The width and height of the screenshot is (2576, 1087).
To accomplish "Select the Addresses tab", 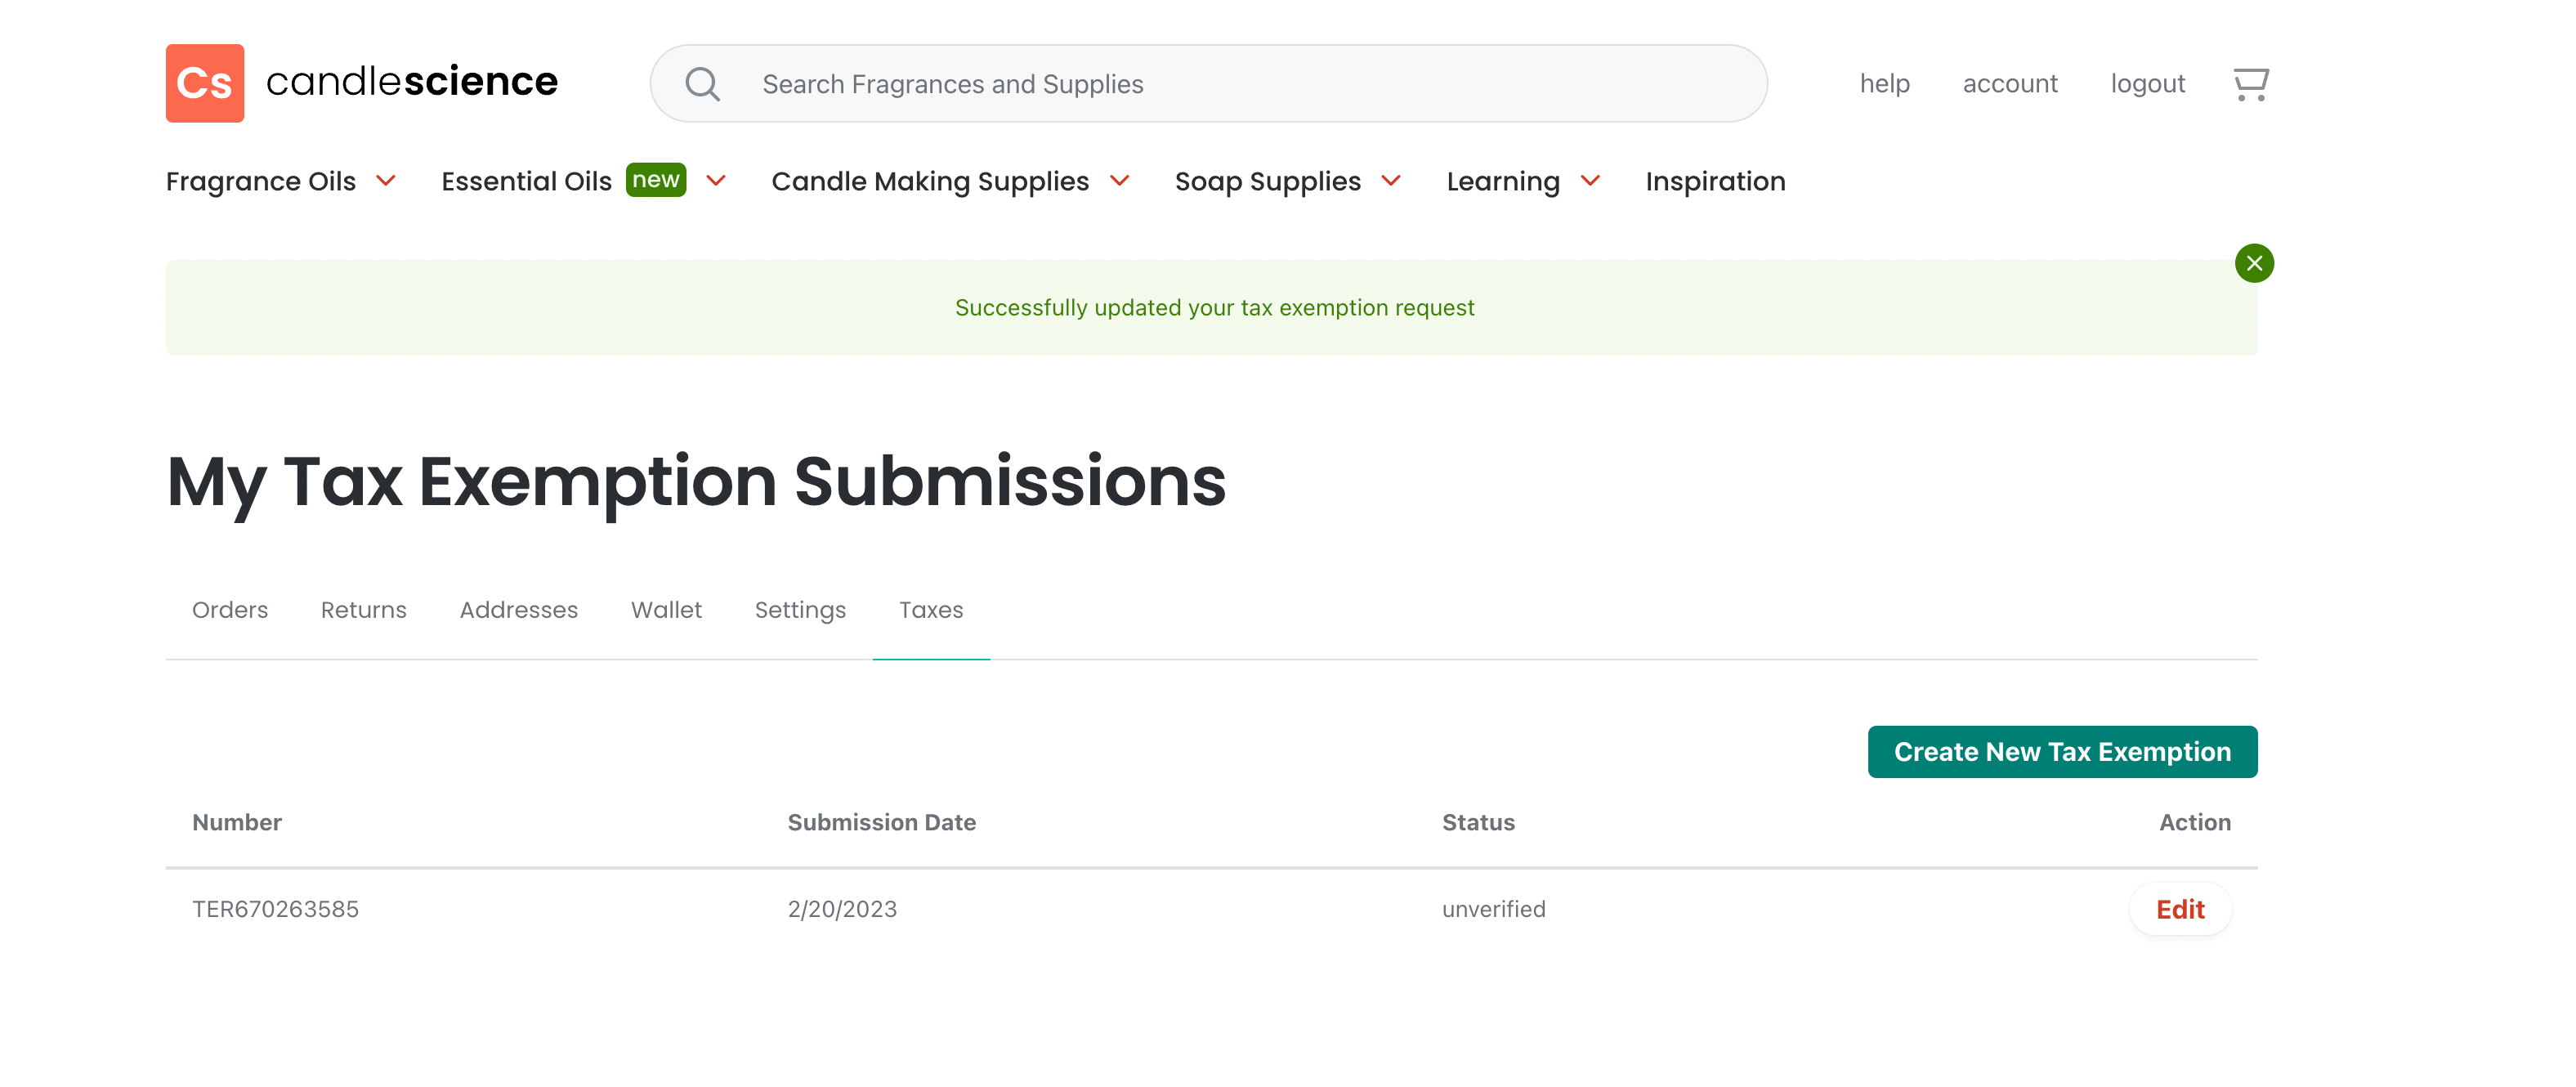I will pos(518,610).
